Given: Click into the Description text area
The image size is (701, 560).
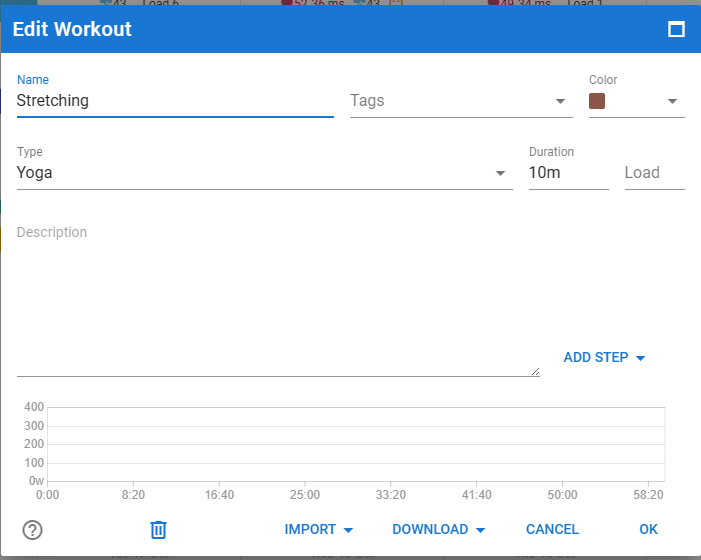Looking at the screenshot, I should coord(278,297).
